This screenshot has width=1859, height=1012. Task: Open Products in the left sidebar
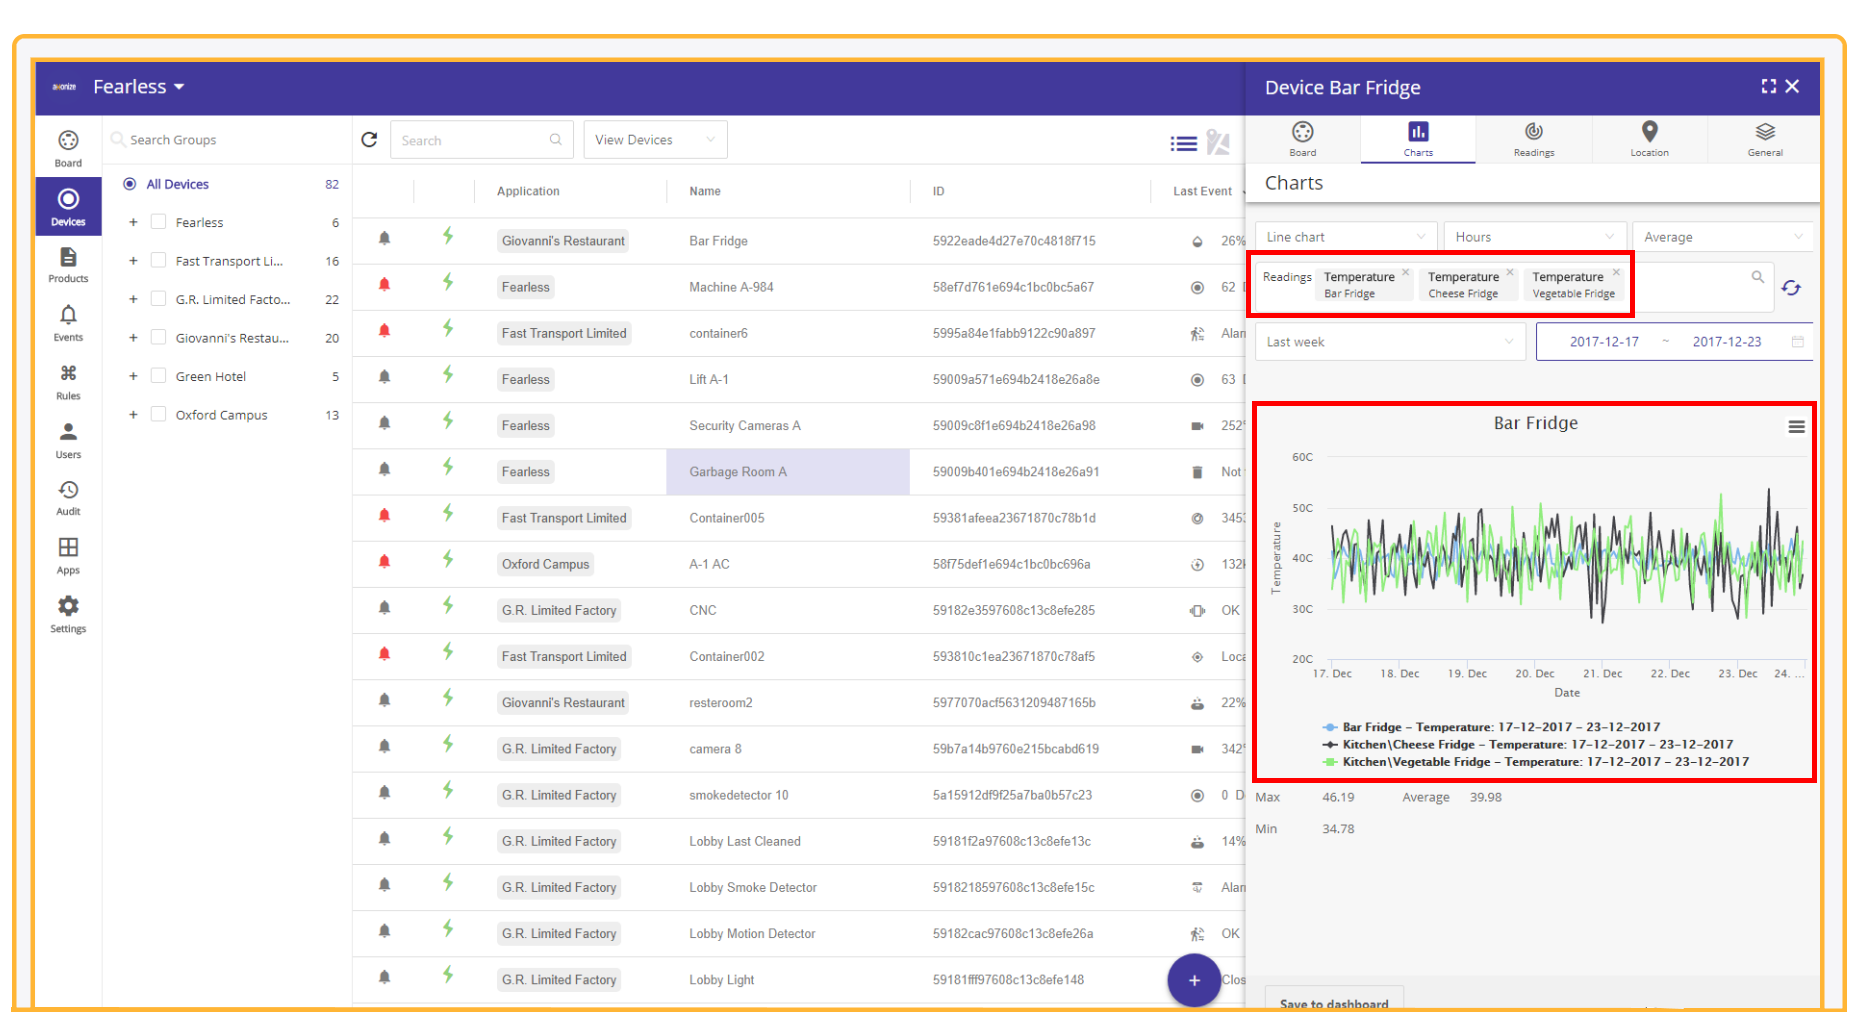coord(68,264)
